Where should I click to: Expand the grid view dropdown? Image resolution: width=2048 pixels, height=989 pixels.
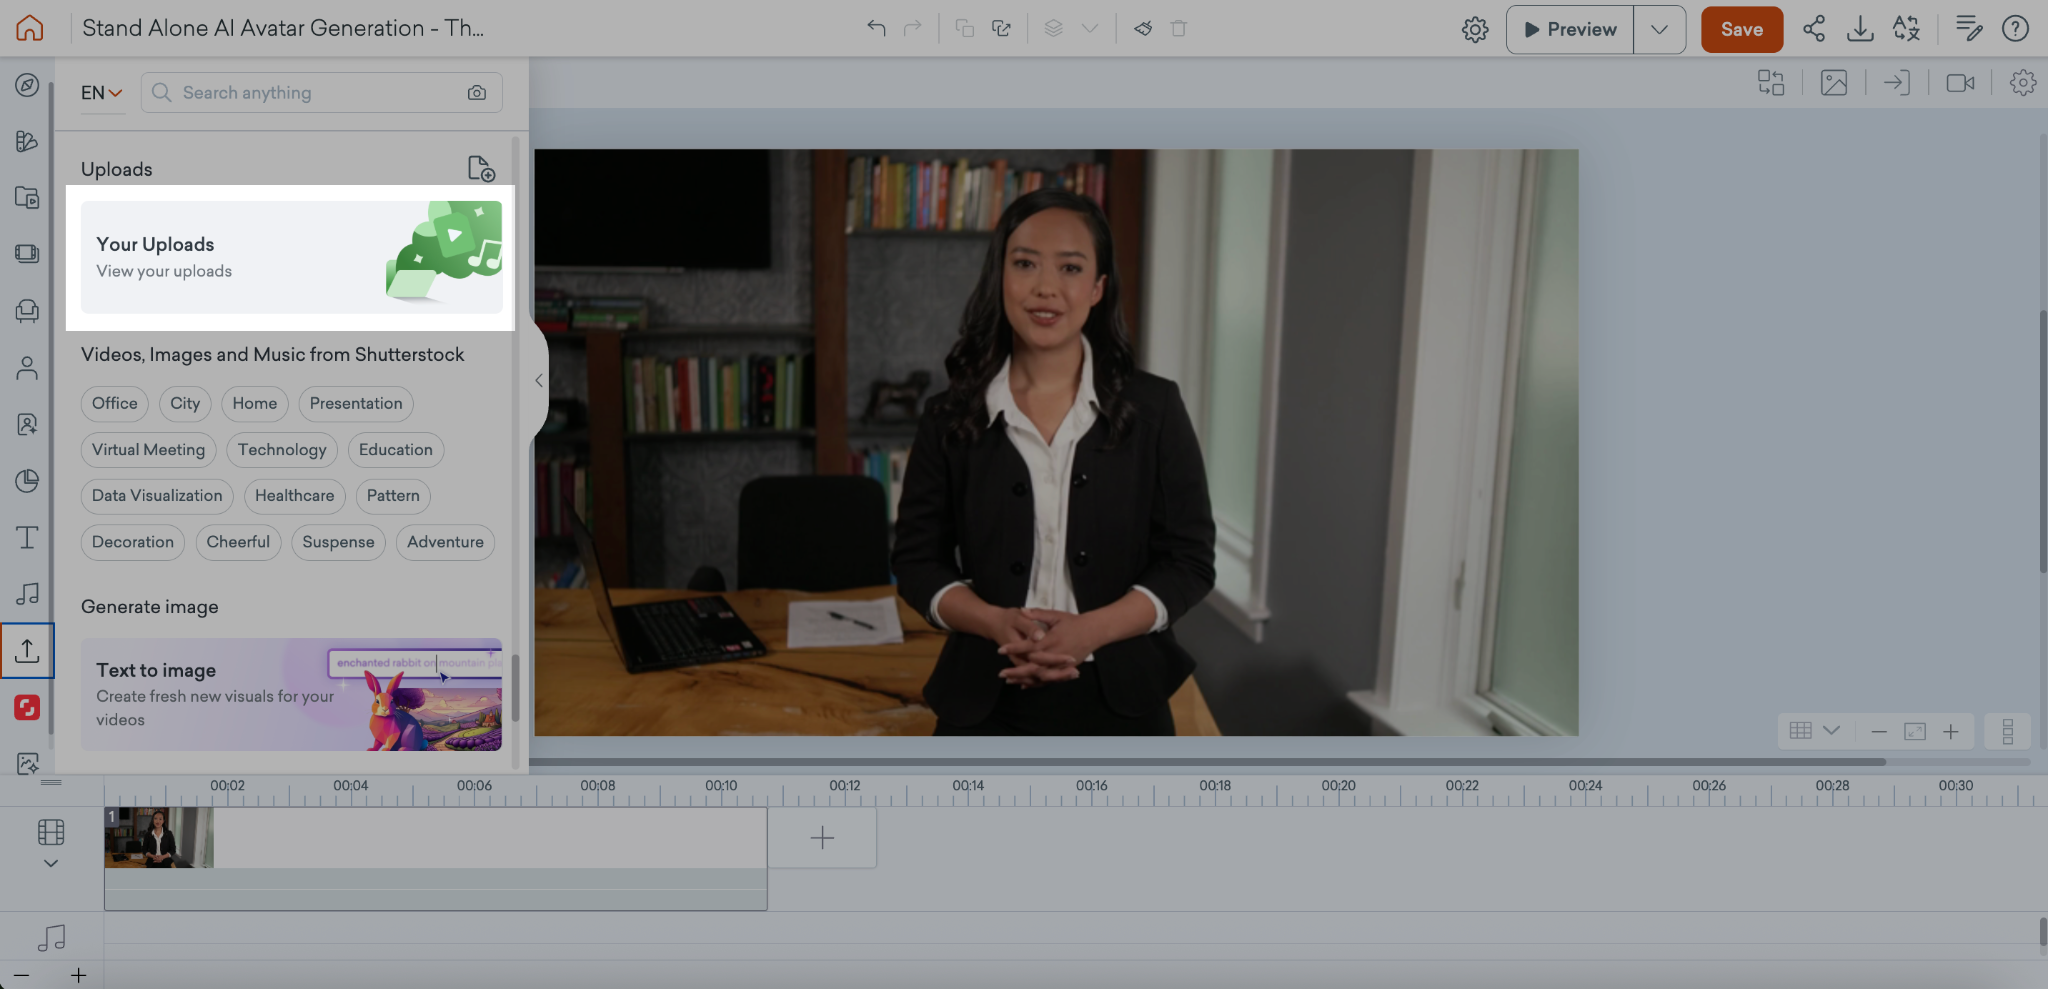tap(1831, 731)
